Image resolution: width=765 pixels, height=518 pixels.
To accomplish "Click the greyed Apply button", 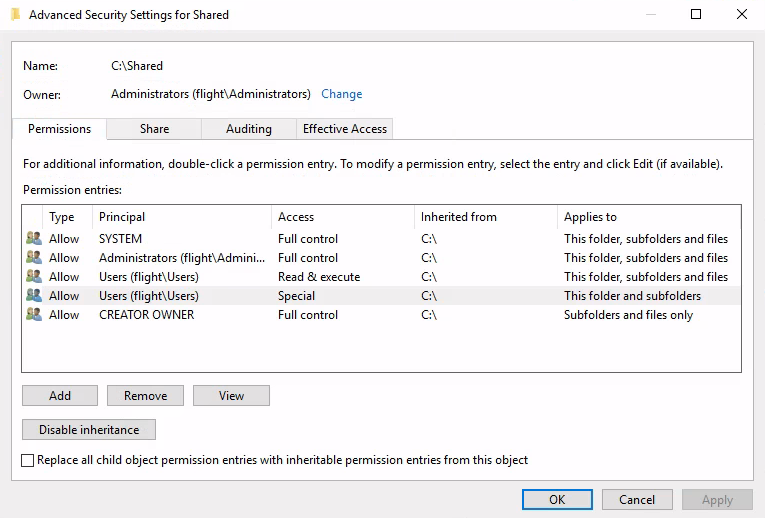I will point(717,499).
